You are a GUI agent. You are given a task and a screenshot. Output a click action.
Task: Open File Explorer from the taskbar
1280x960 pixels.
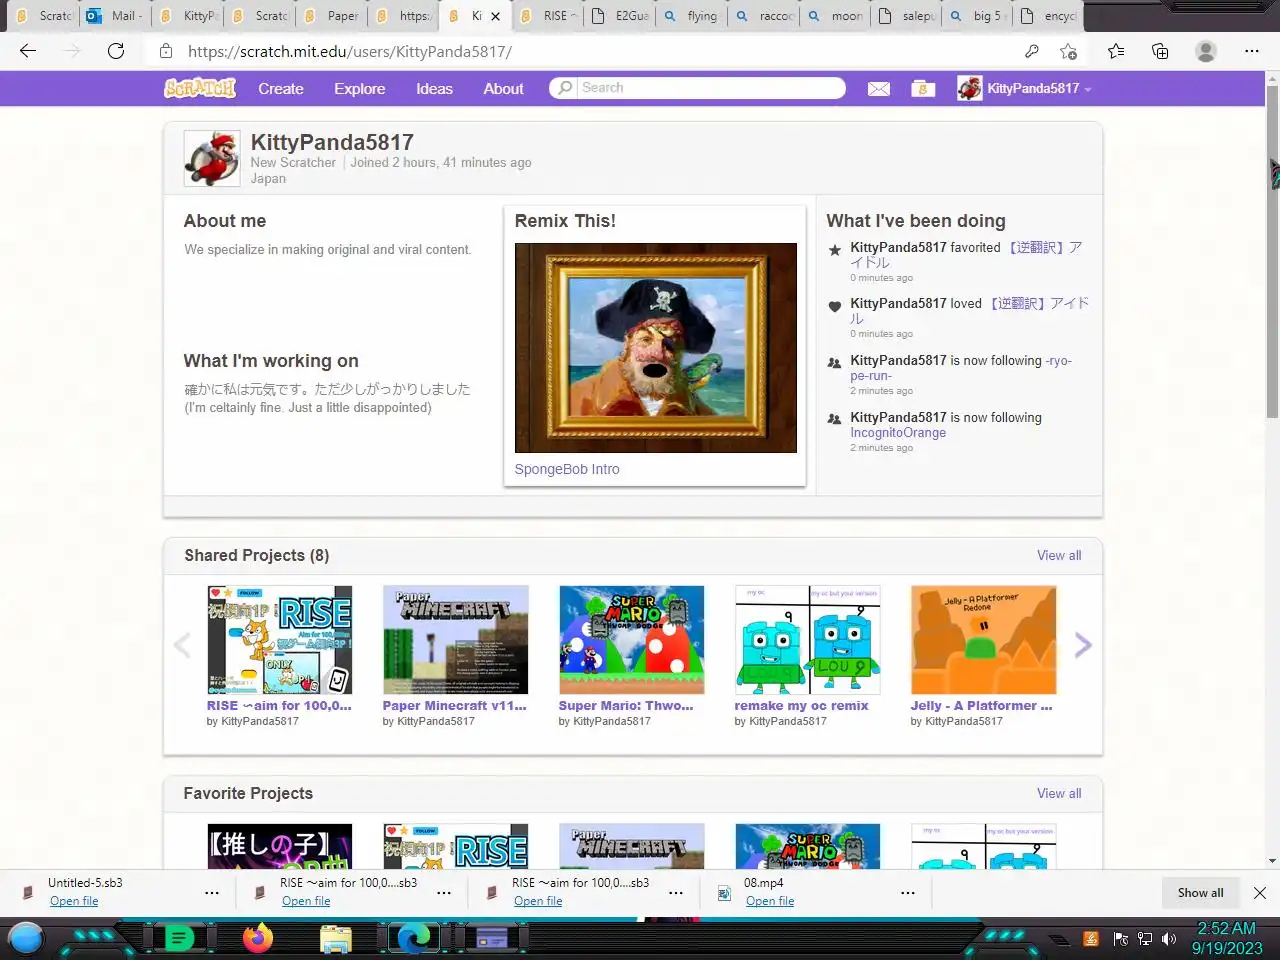336,938
